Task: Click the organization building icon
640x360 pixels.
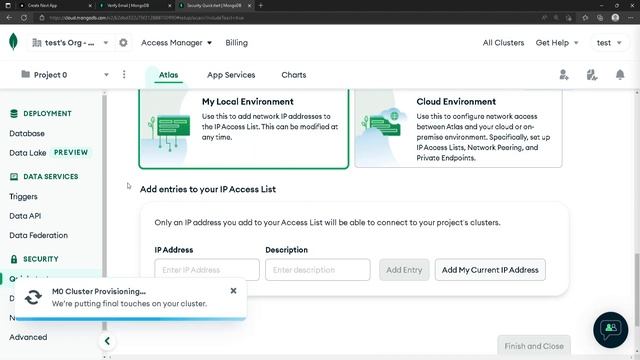Action: click(x=37, y=42)
